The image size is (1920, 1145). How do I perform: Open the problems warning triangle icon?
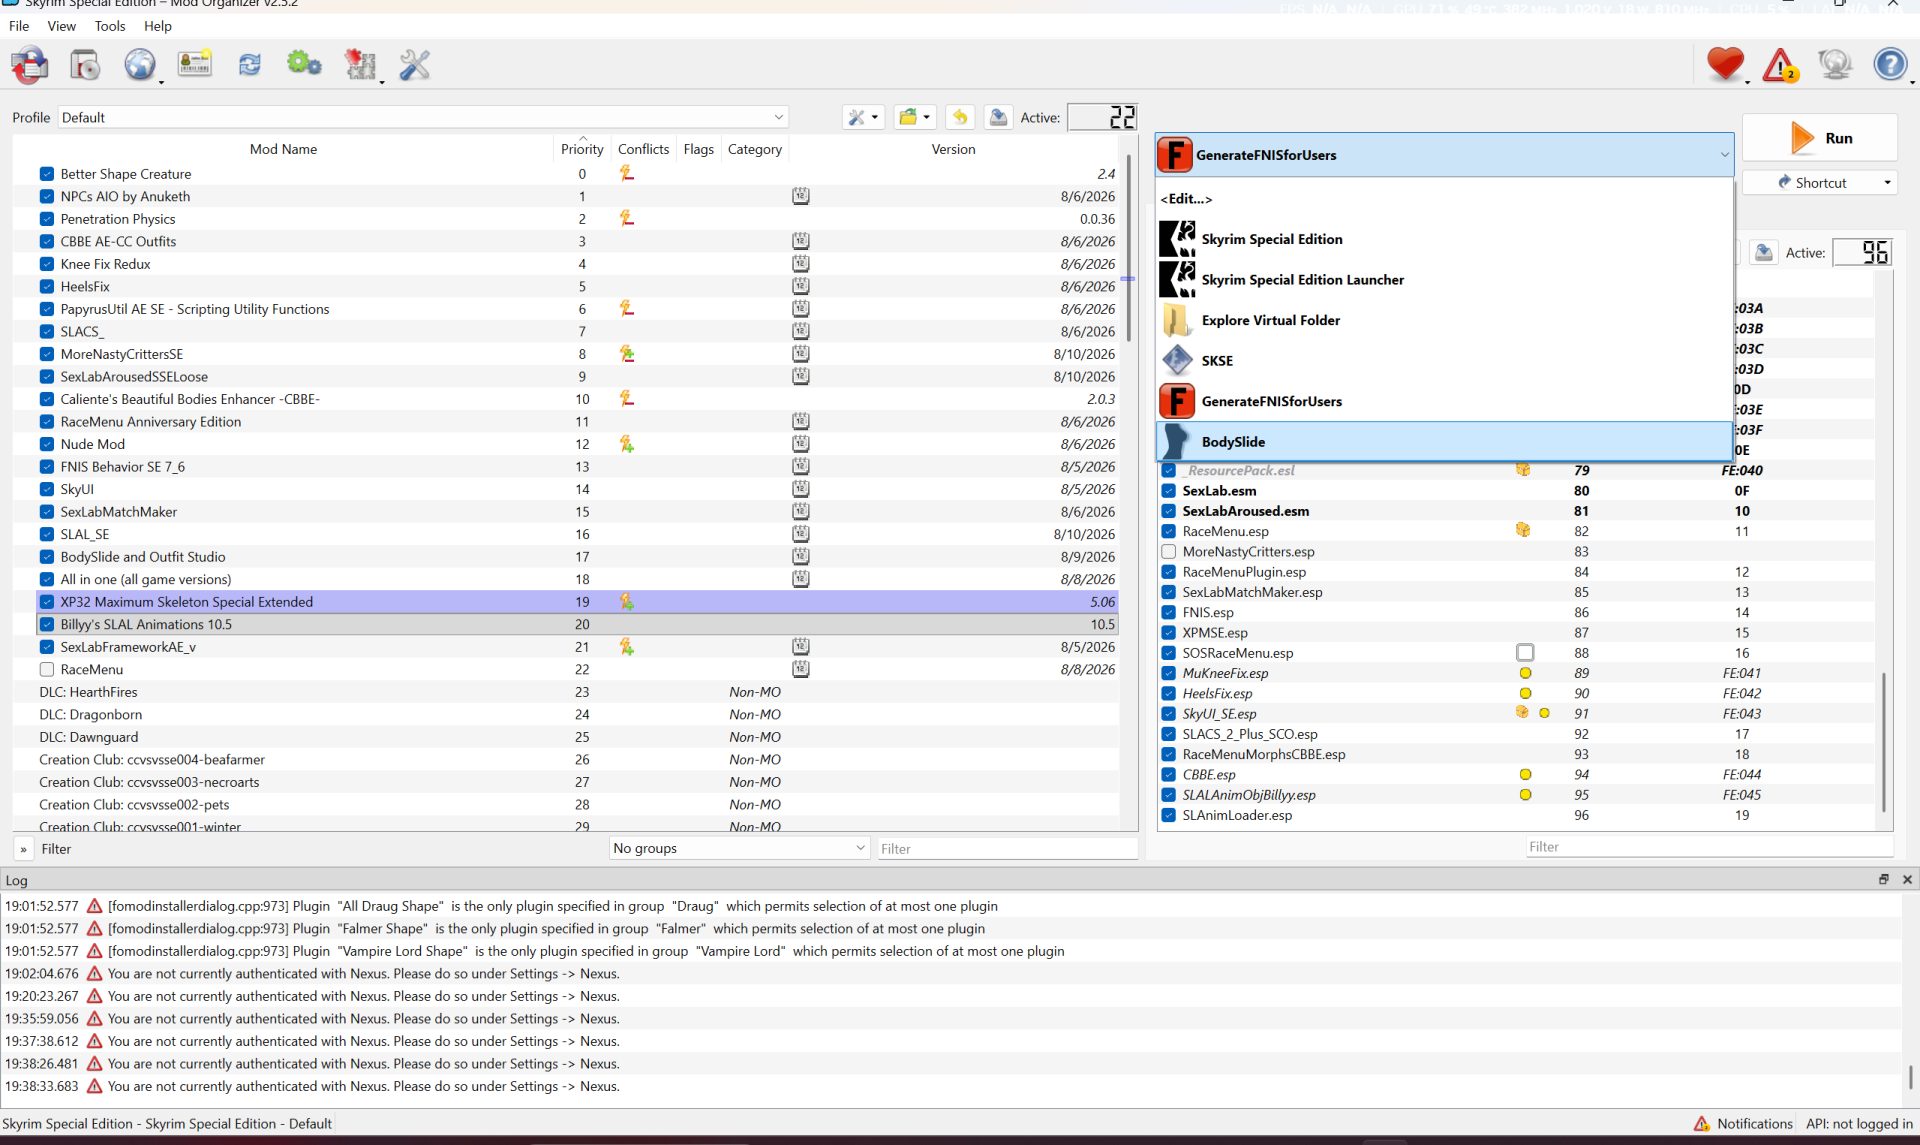(1780, 65)
